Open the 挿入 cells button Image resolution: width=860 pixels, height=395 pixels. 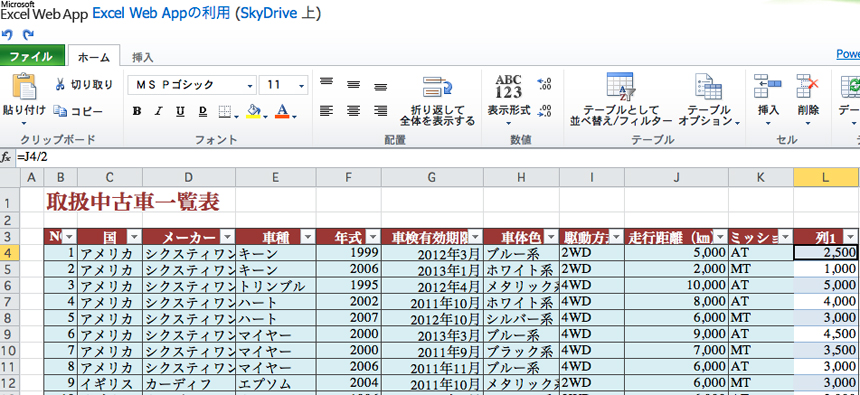(x=768, y=99)
